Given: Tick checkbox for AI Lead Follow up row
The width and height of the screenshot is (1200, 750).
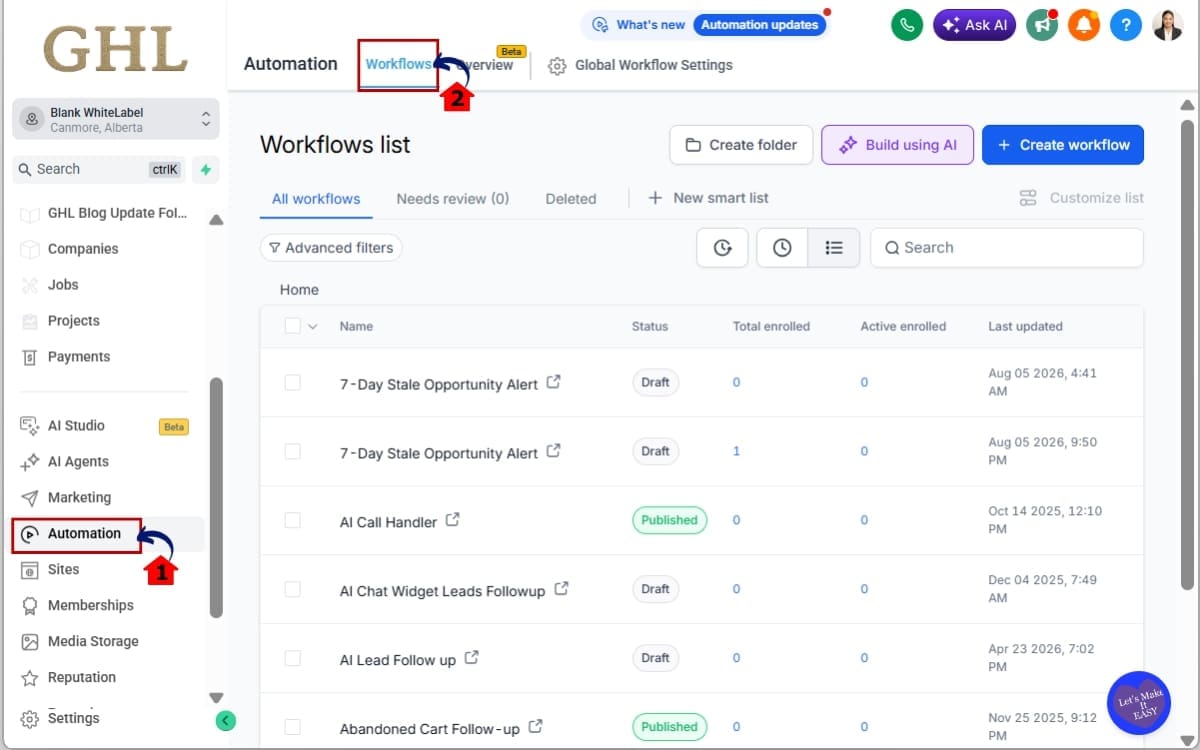Looking at the screenshot, I should (x=292, y=658).
